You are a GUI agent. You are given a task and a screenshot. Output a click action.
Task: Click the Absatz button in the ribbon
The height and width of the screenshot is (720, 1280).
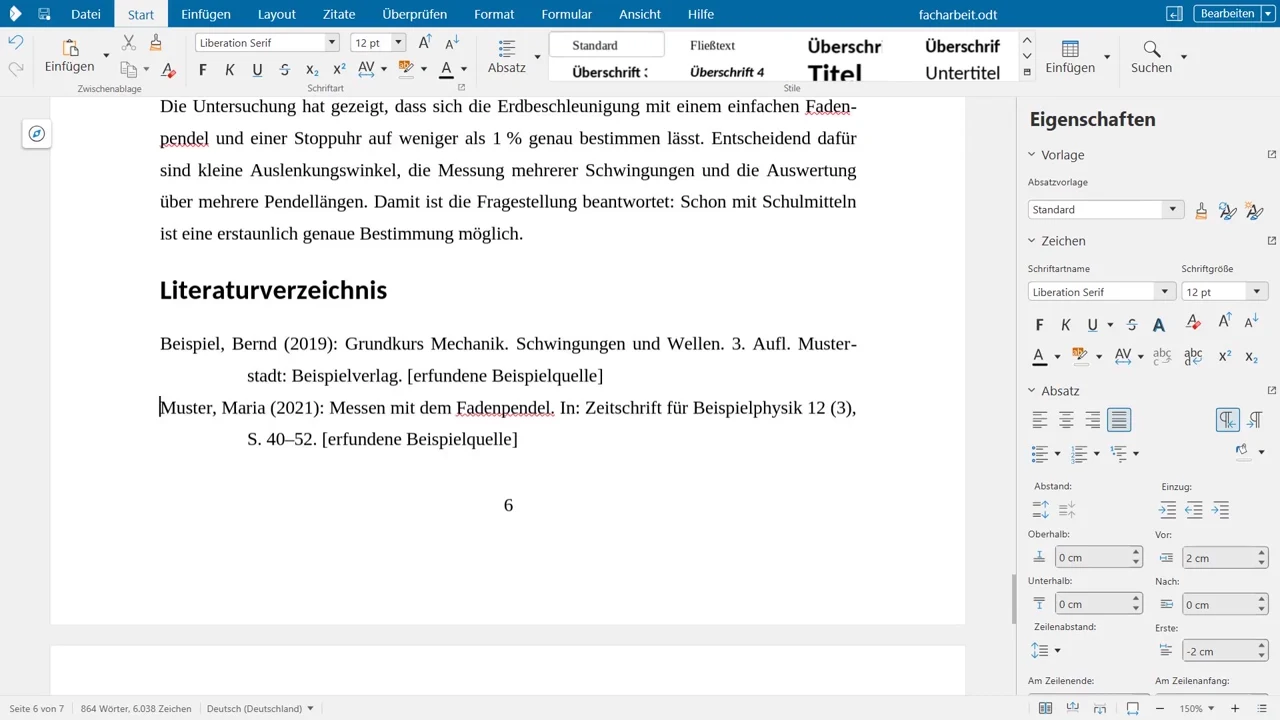(x=507, y=57)
